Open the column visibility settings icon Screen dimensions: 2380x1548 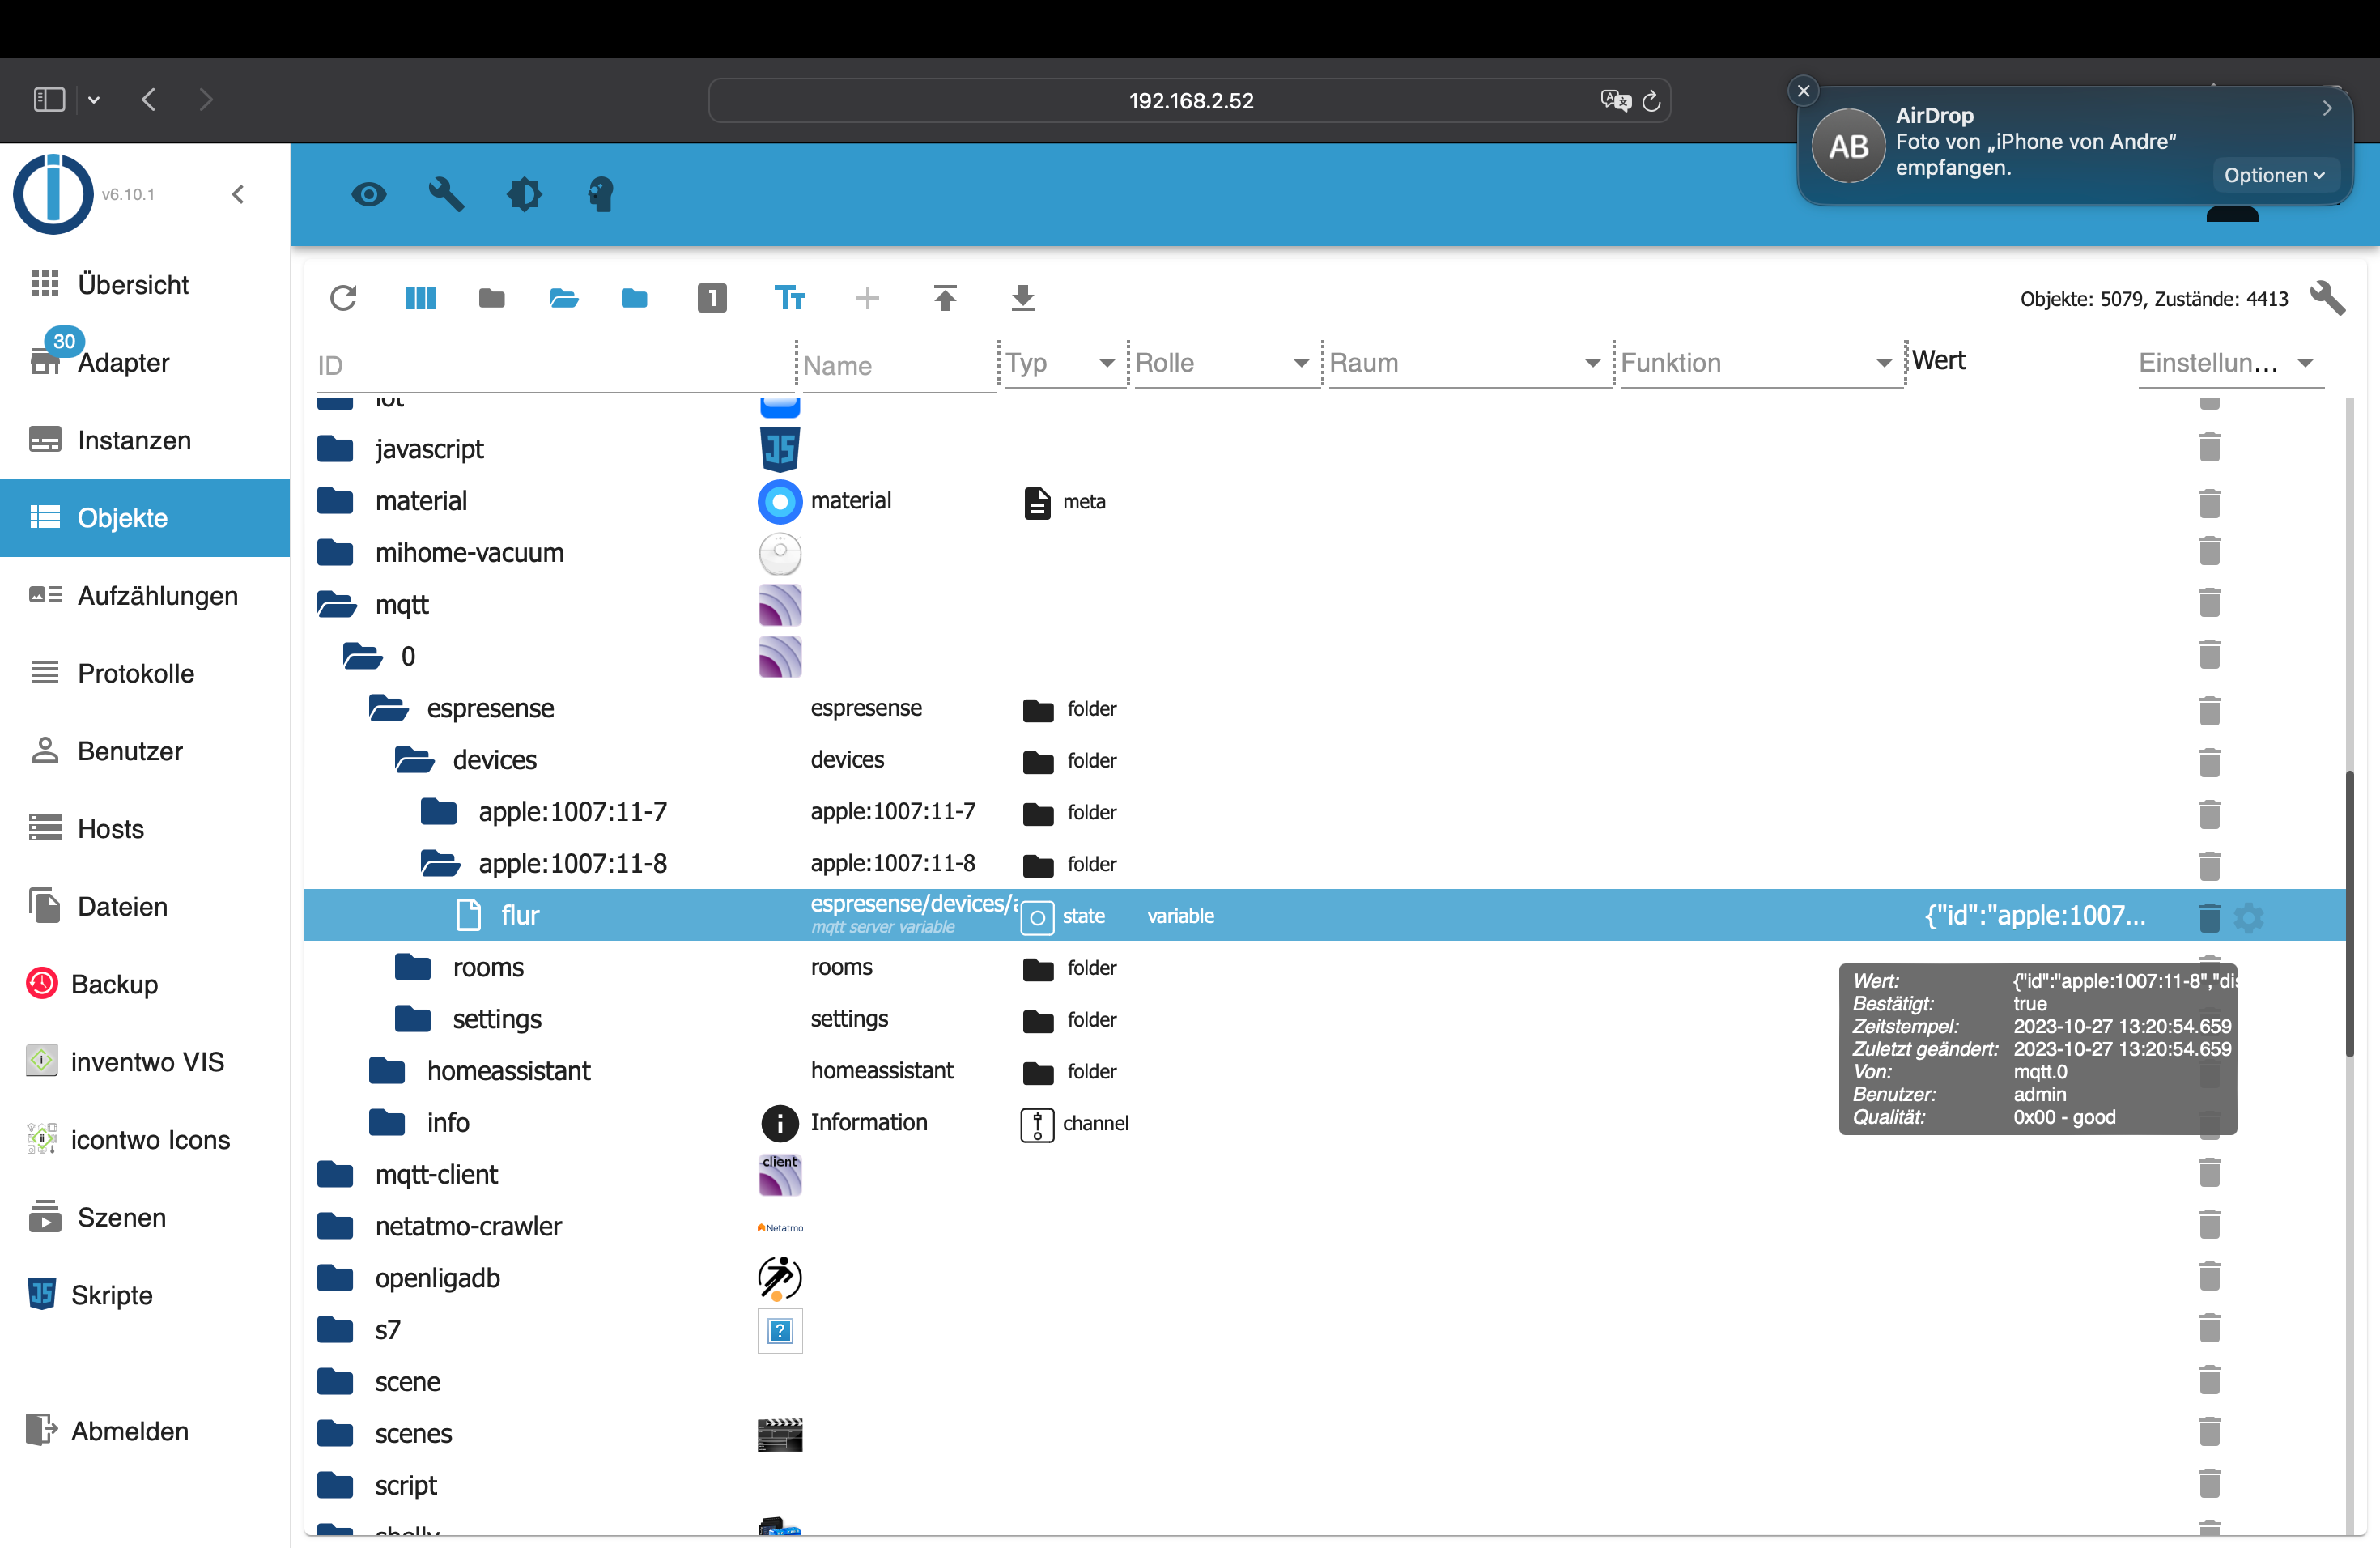[420, 298]
